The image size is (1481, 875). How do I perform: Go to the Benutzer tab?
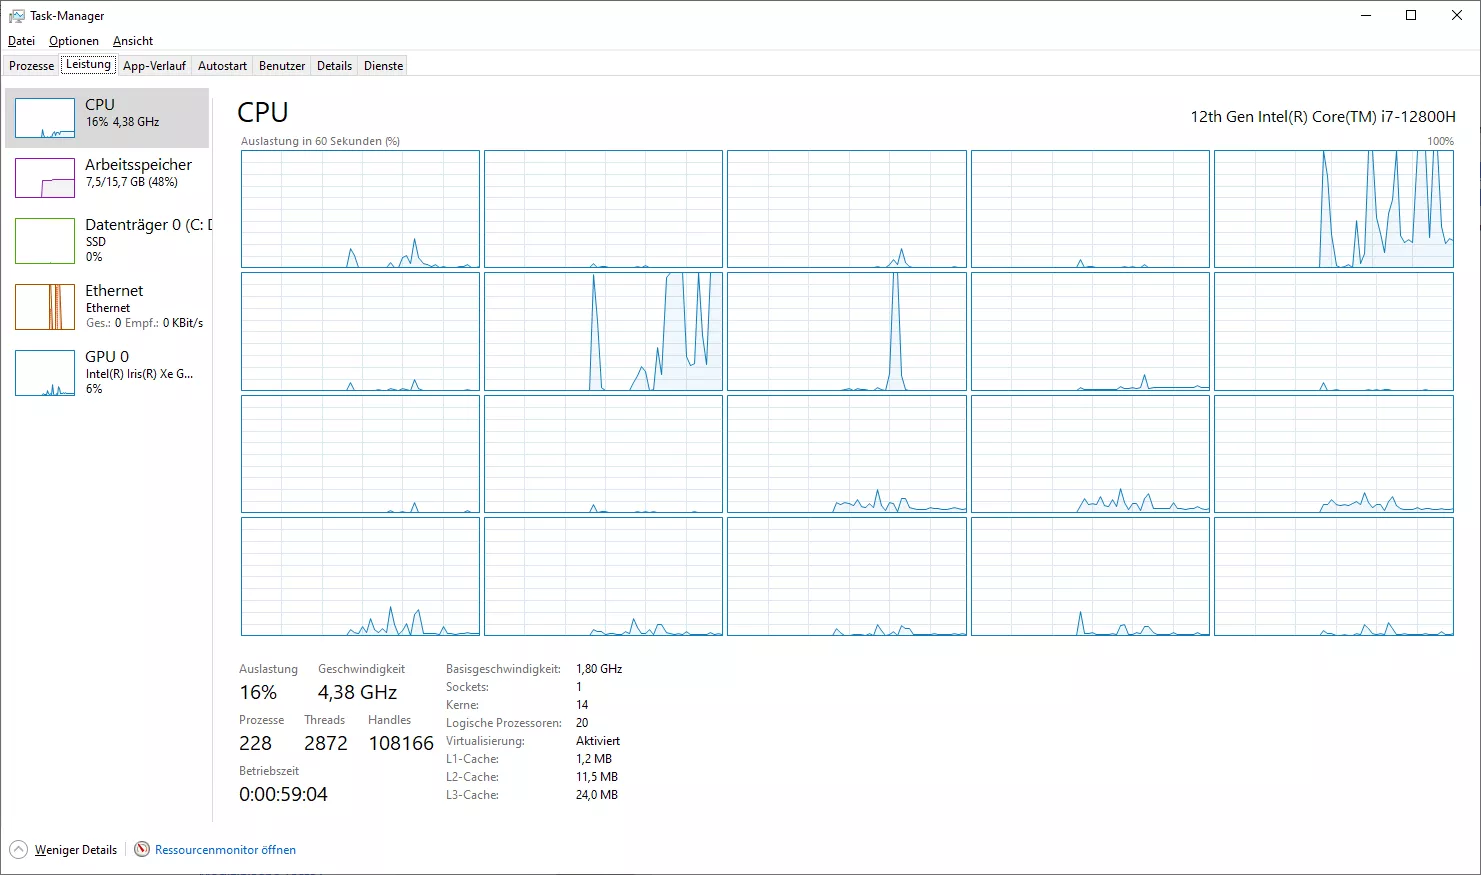pyautogui.click(x=282, y=66)
